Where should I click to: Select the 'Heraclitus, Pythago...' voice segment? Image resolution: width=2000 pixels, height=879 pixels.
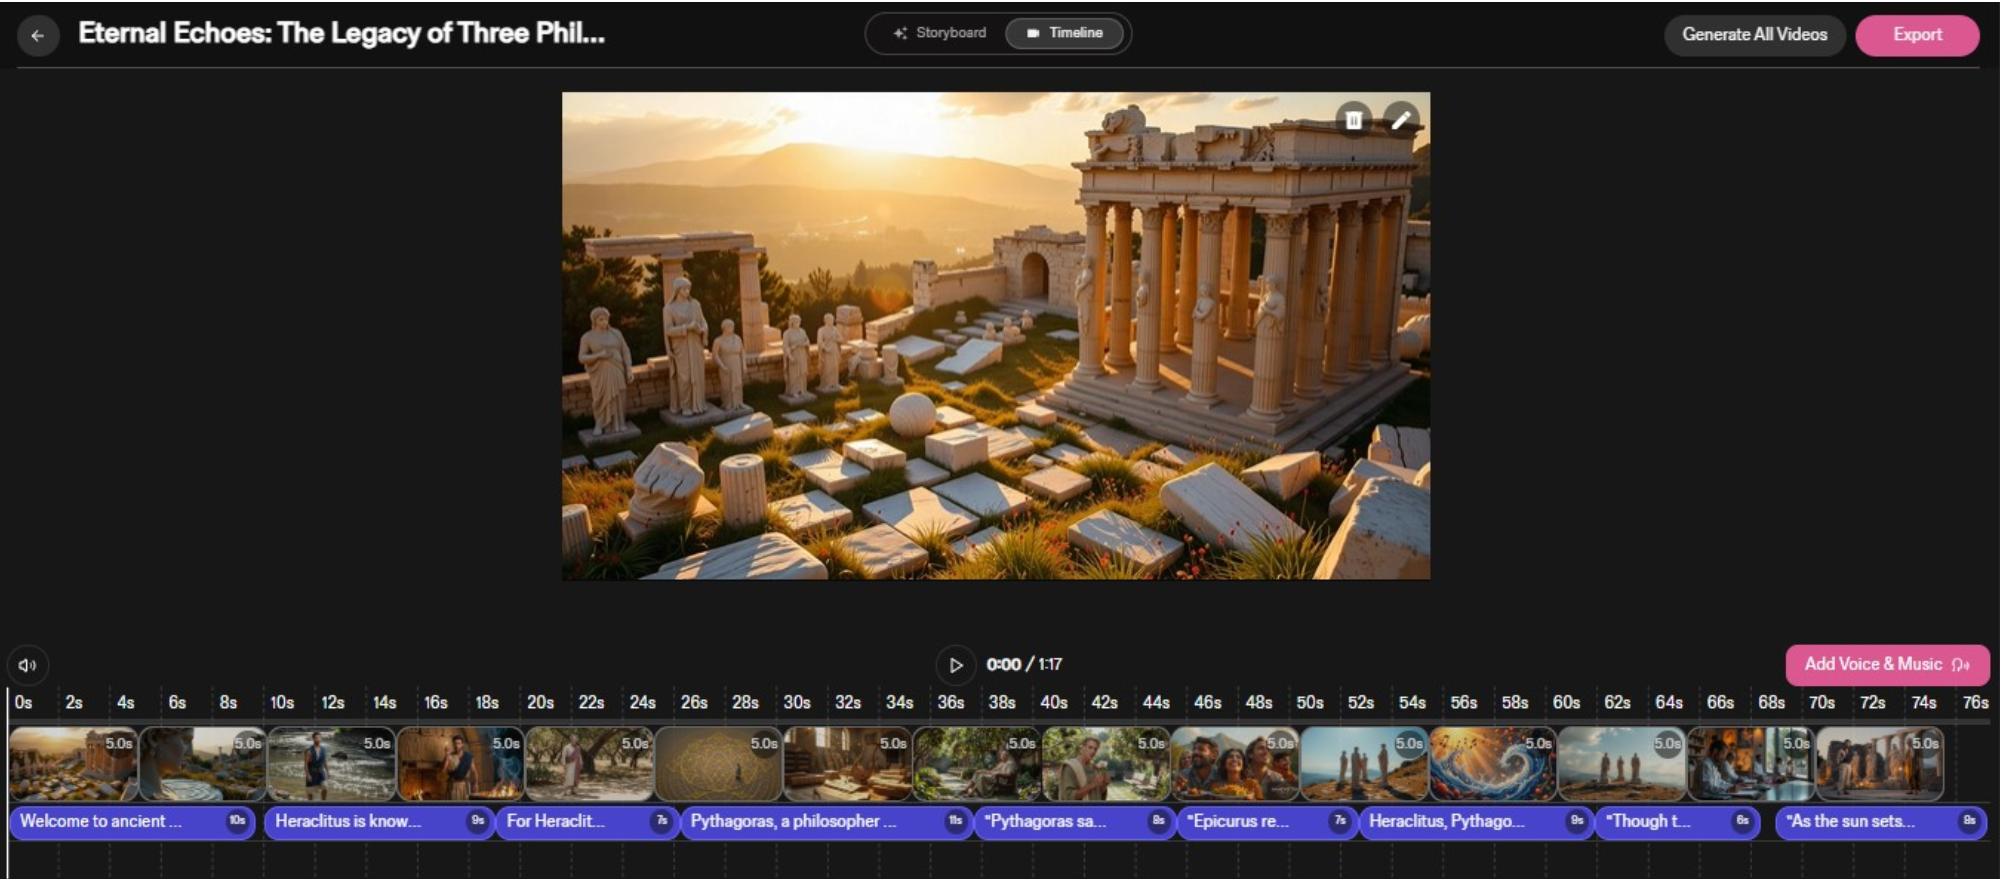1476,822
